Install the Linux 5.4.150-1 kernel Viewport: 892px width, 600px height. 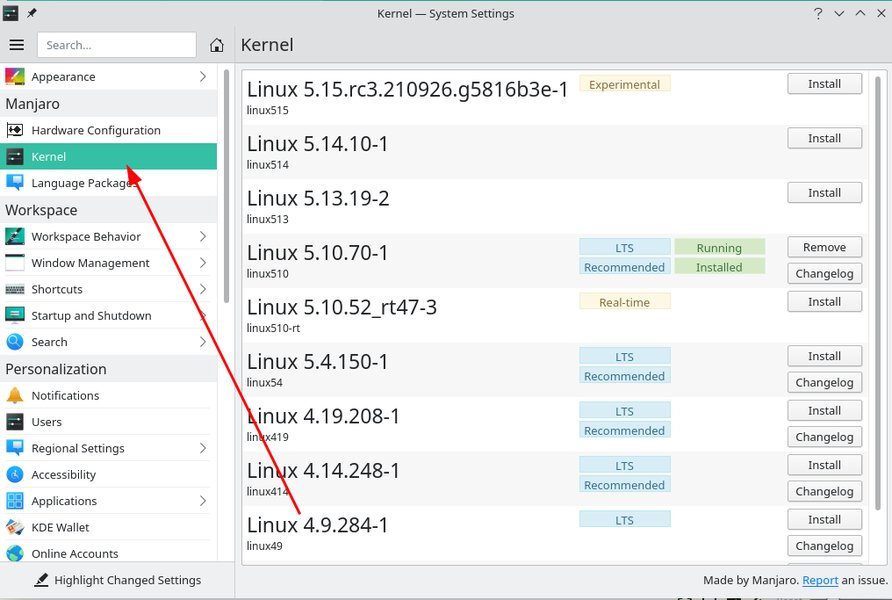[x=824, y=356]
